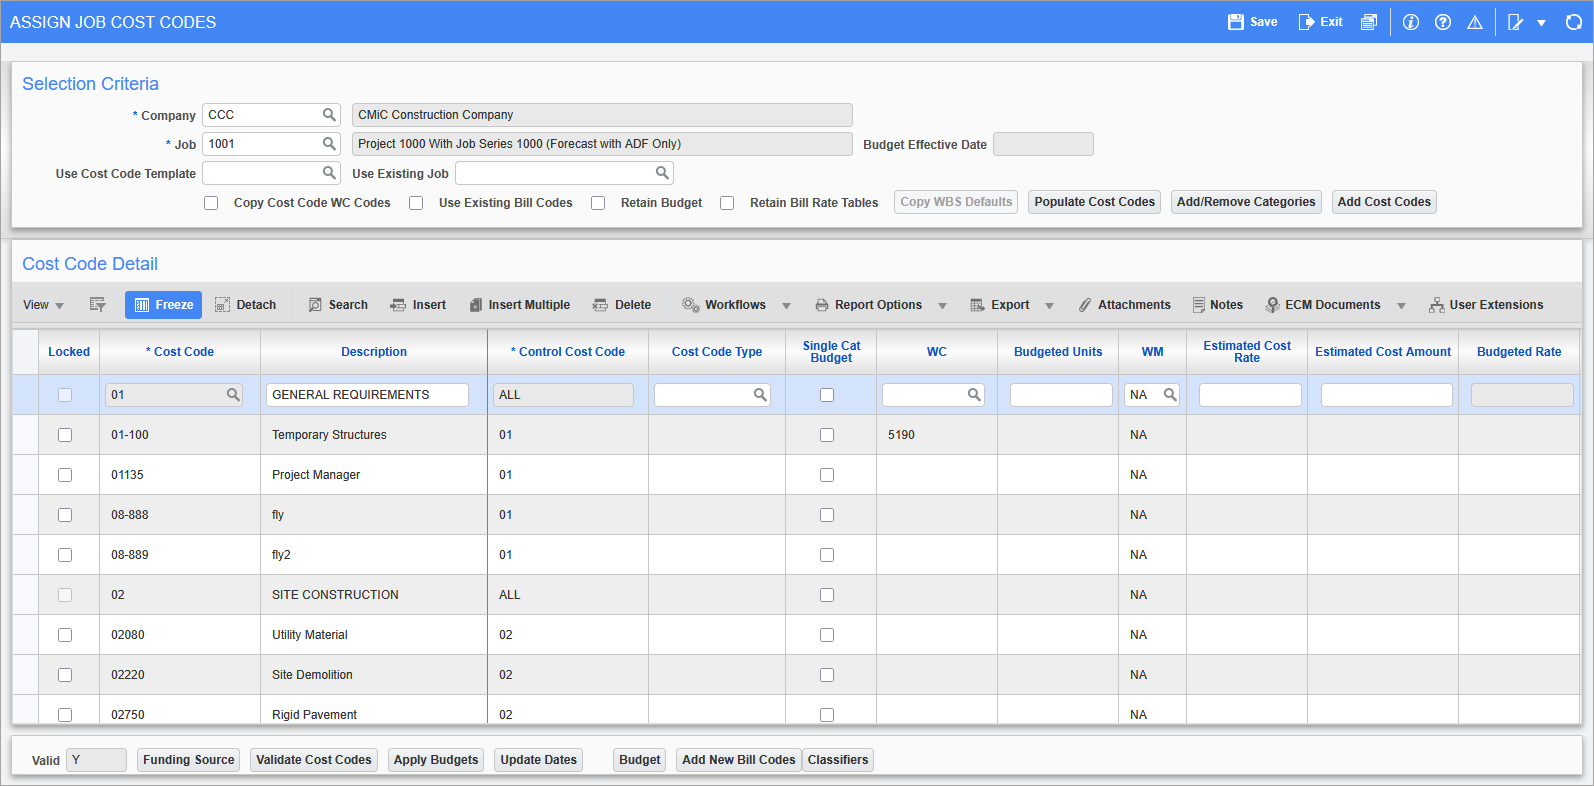1594x786 pixels.
Task: Sort by Cost Code column header
Action: [x=180, y=352]
